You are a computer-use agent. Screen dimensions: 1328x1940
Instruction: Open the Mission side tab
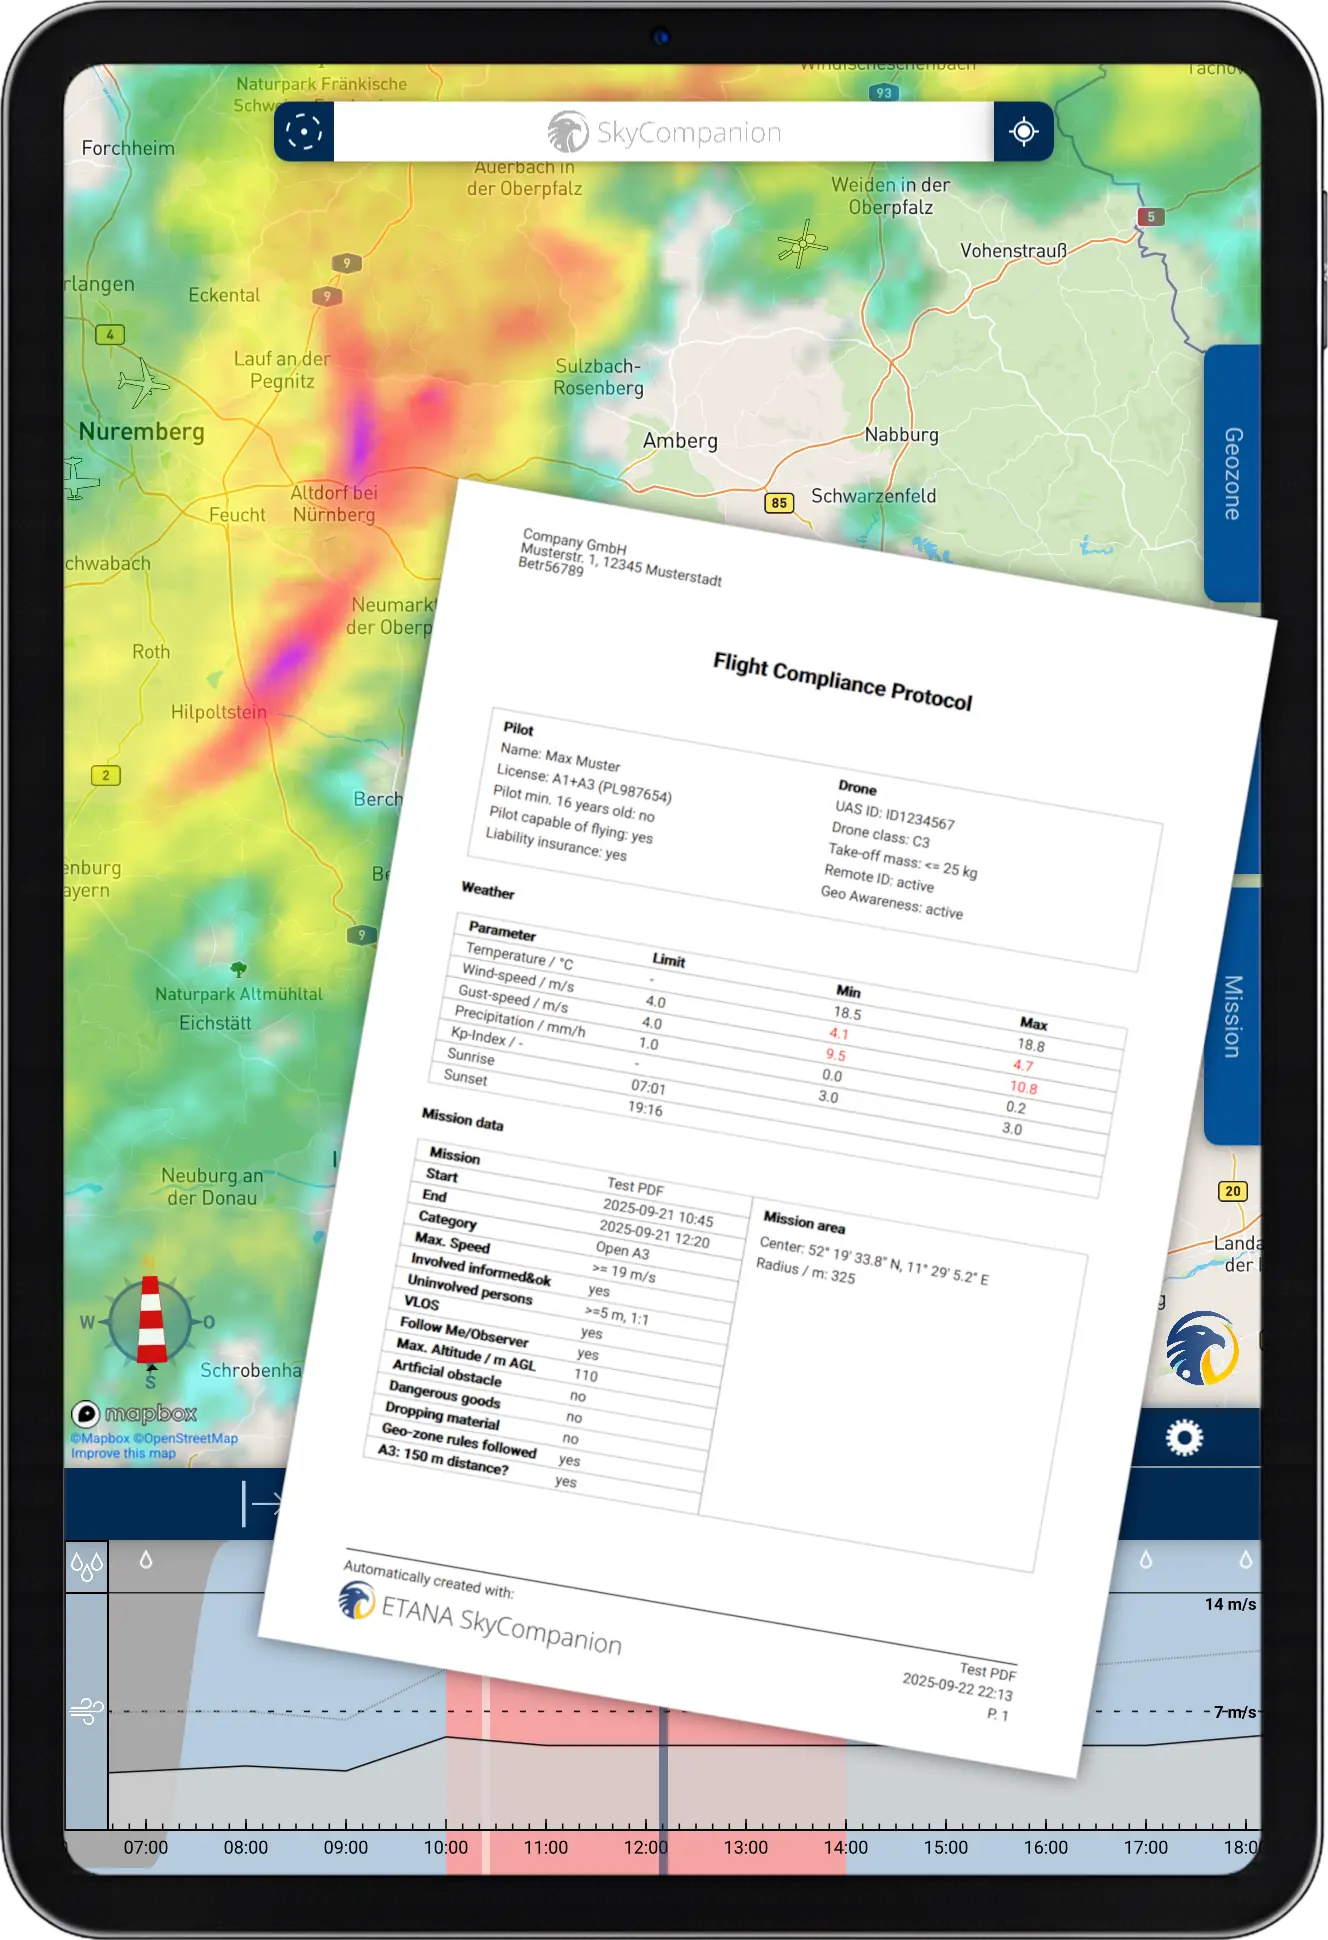click(x=1232, y=1016)
